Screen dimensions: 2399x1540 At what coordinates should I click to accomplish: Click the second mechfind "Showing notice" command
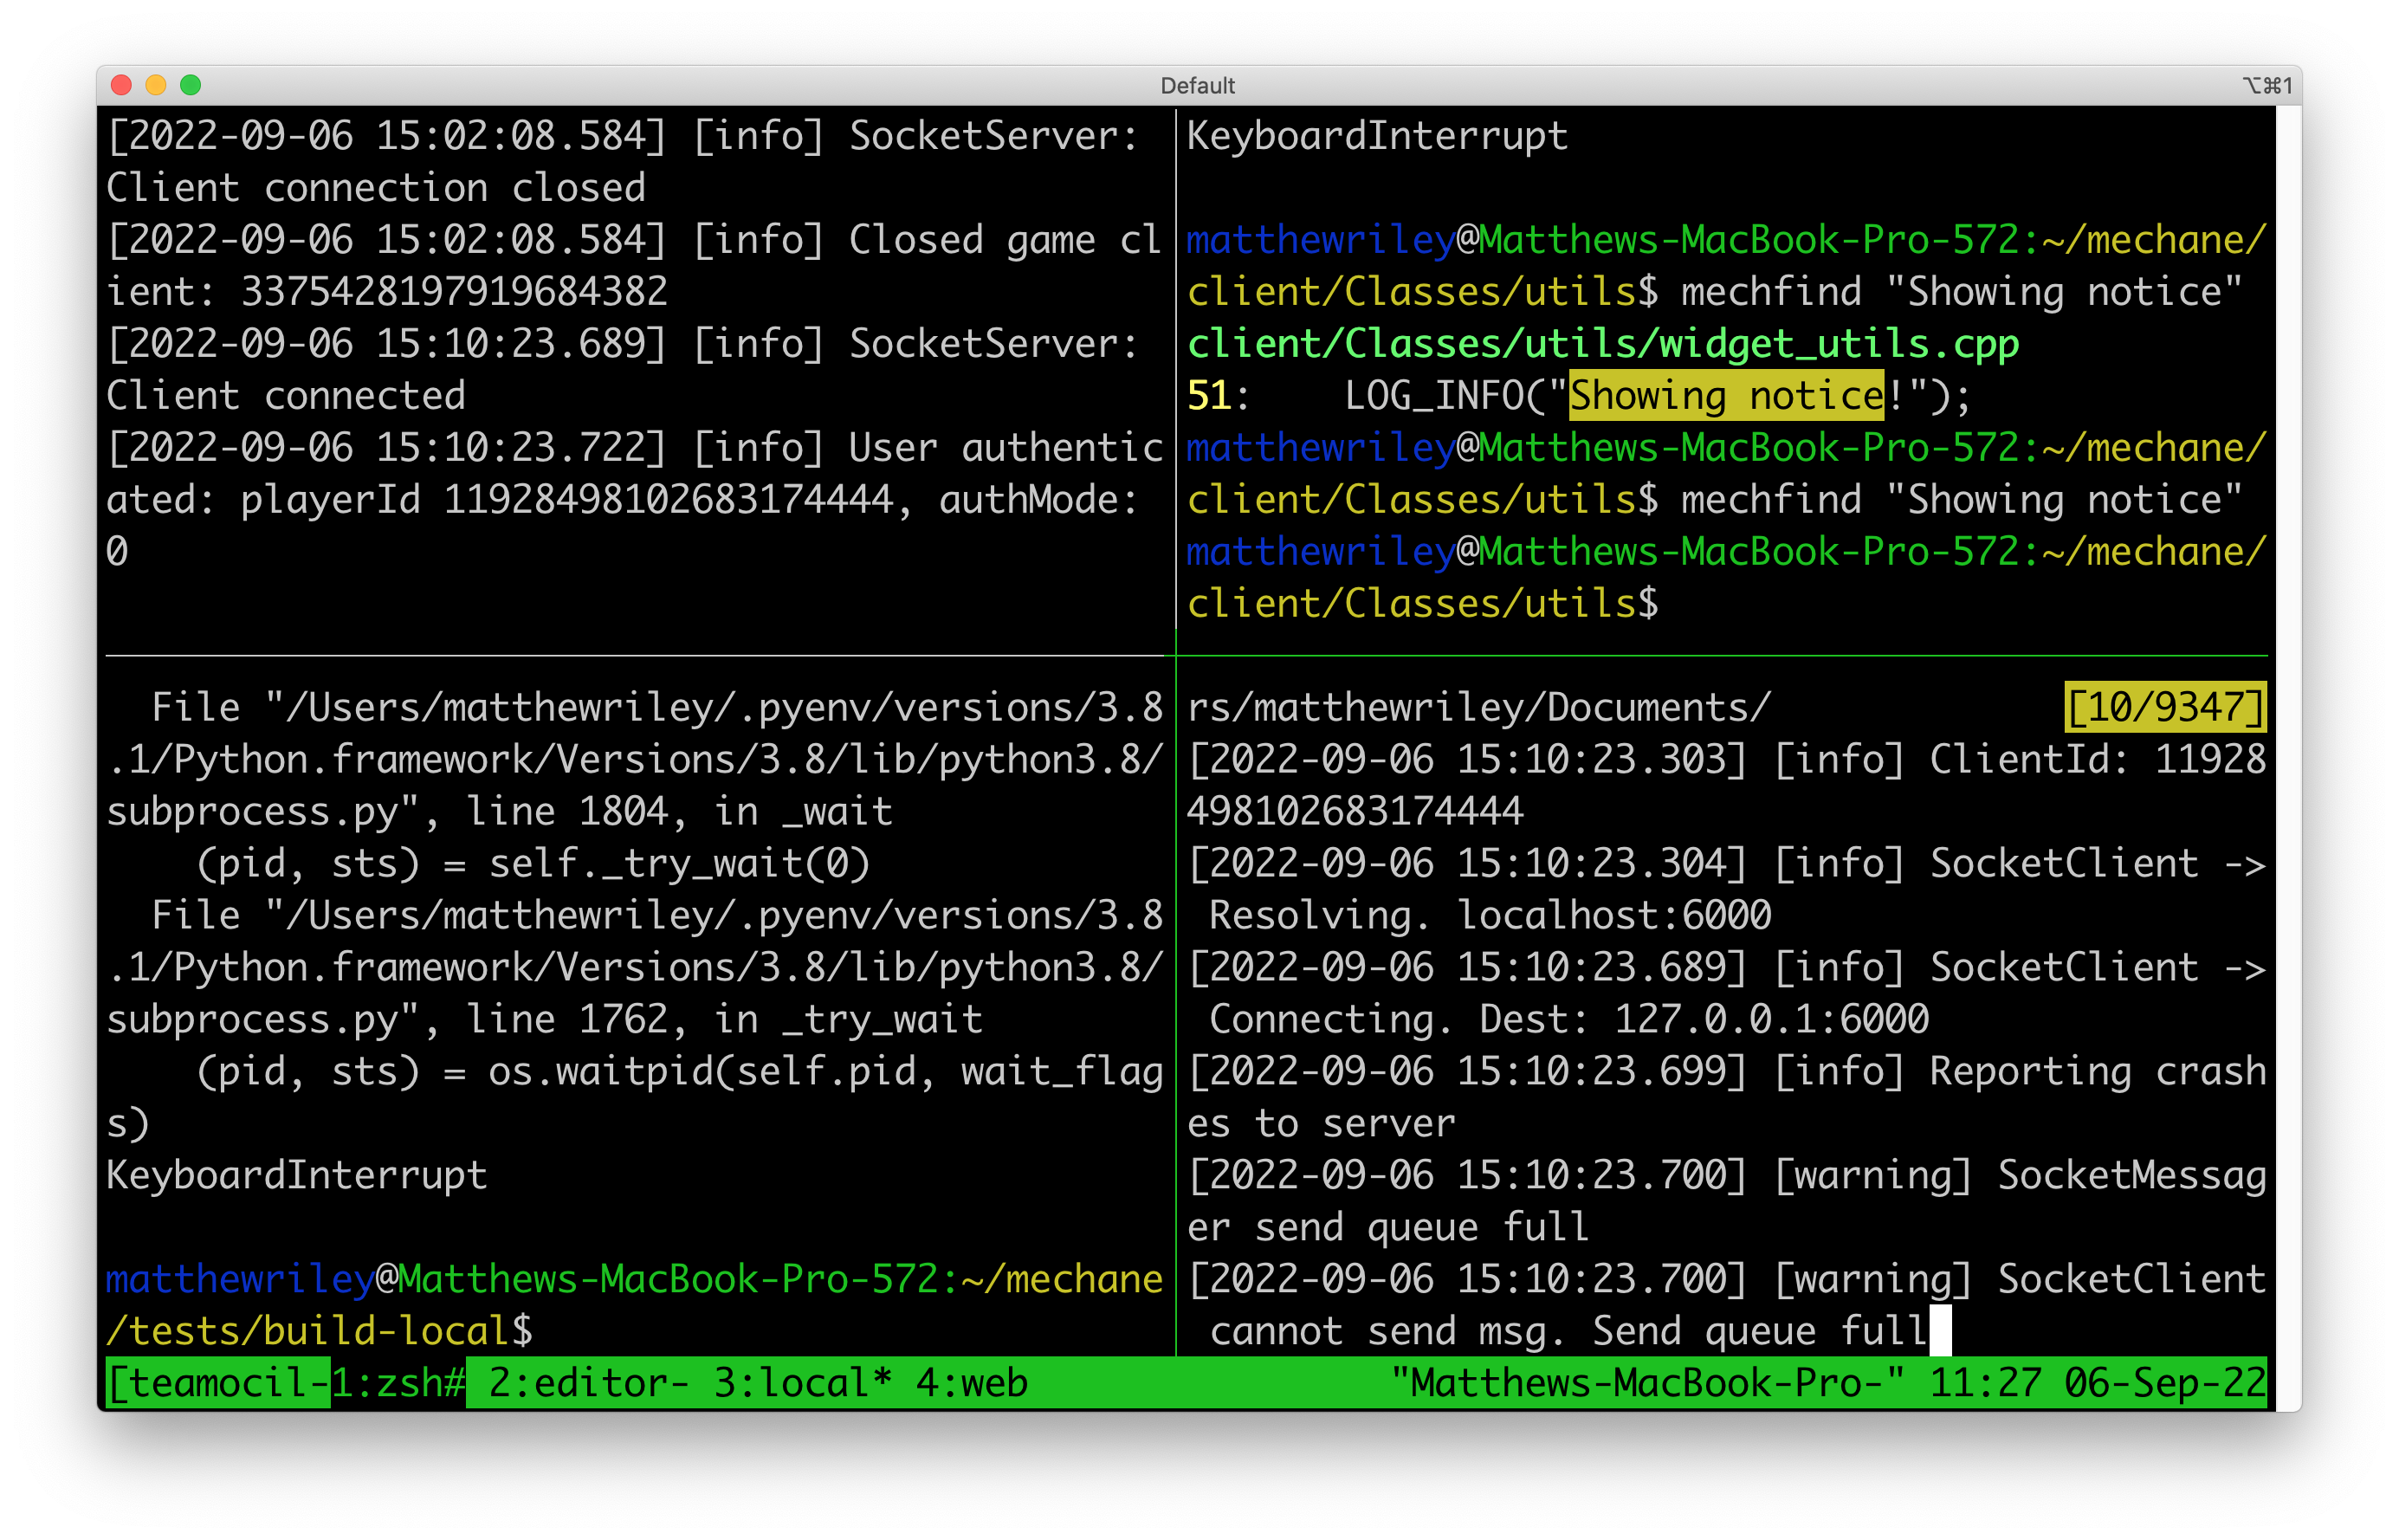[x=1961, y=500]
